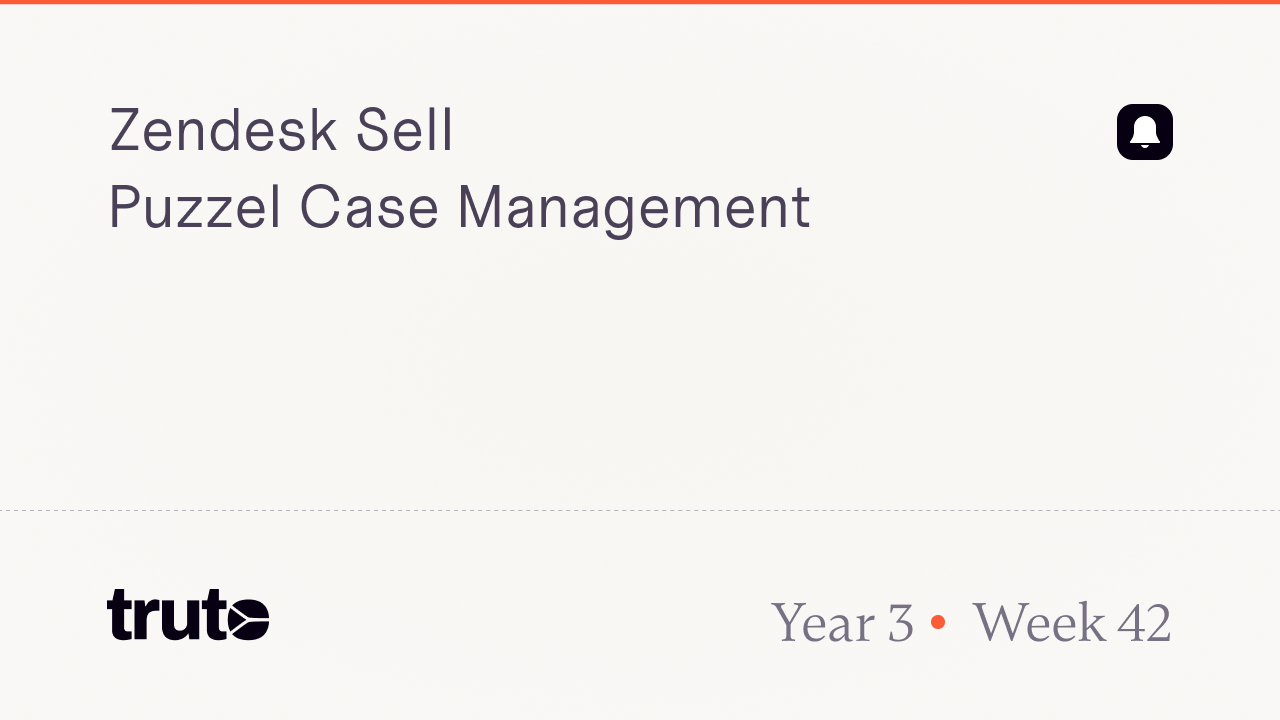Click the word 'Management'
Screen dimensions: 1280x720
point(633,208)
